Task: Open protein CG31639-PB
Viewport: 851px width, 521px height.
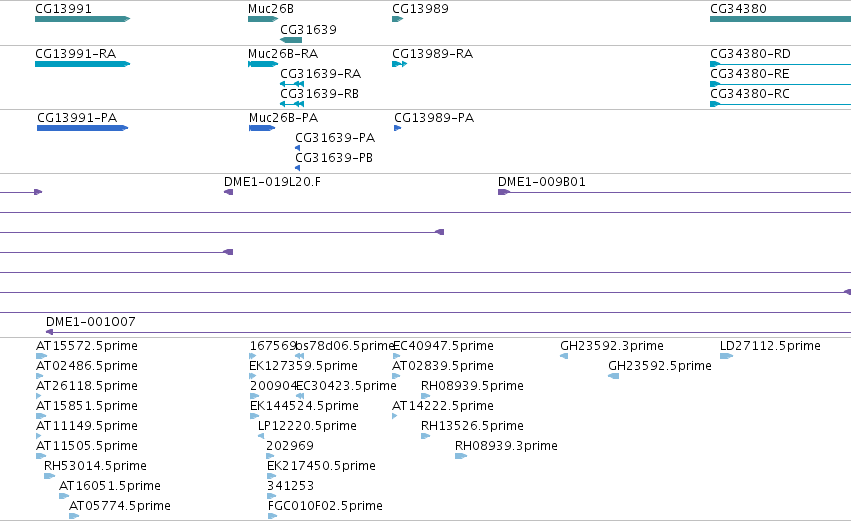Action: point(334,158)
